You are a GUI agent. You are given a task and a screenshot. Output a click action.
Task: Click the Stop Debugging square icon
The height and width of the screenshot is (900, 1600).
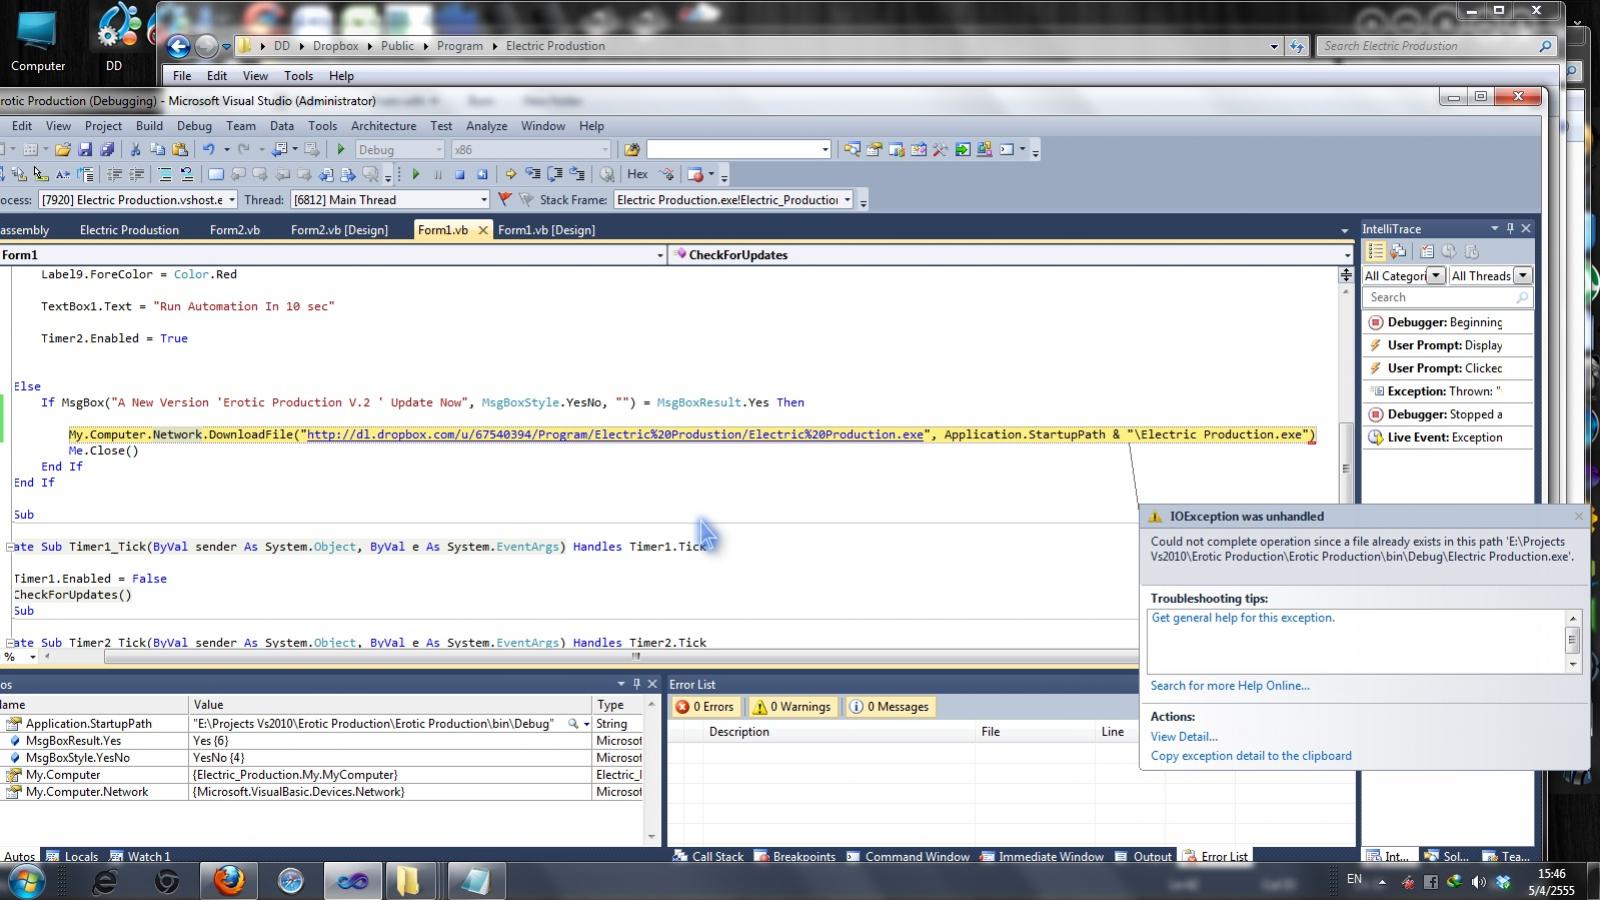(460, 174)
